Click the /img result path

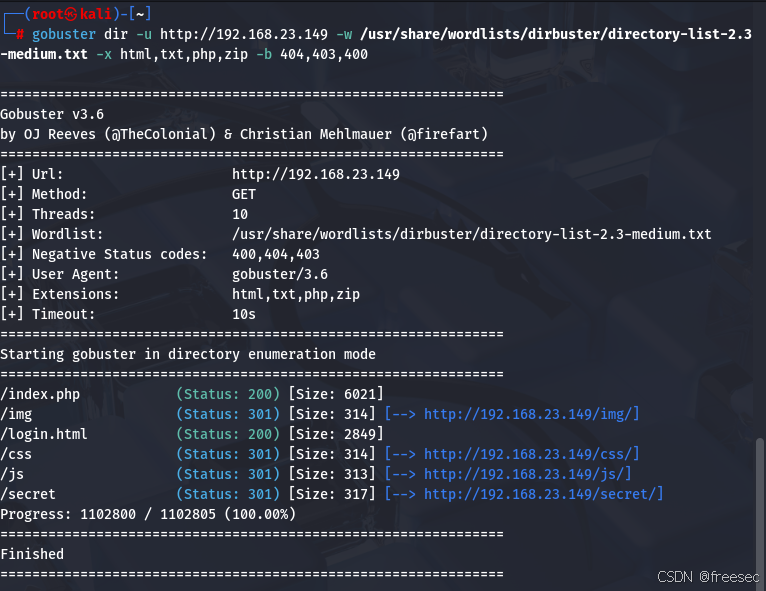click(16, 414)
